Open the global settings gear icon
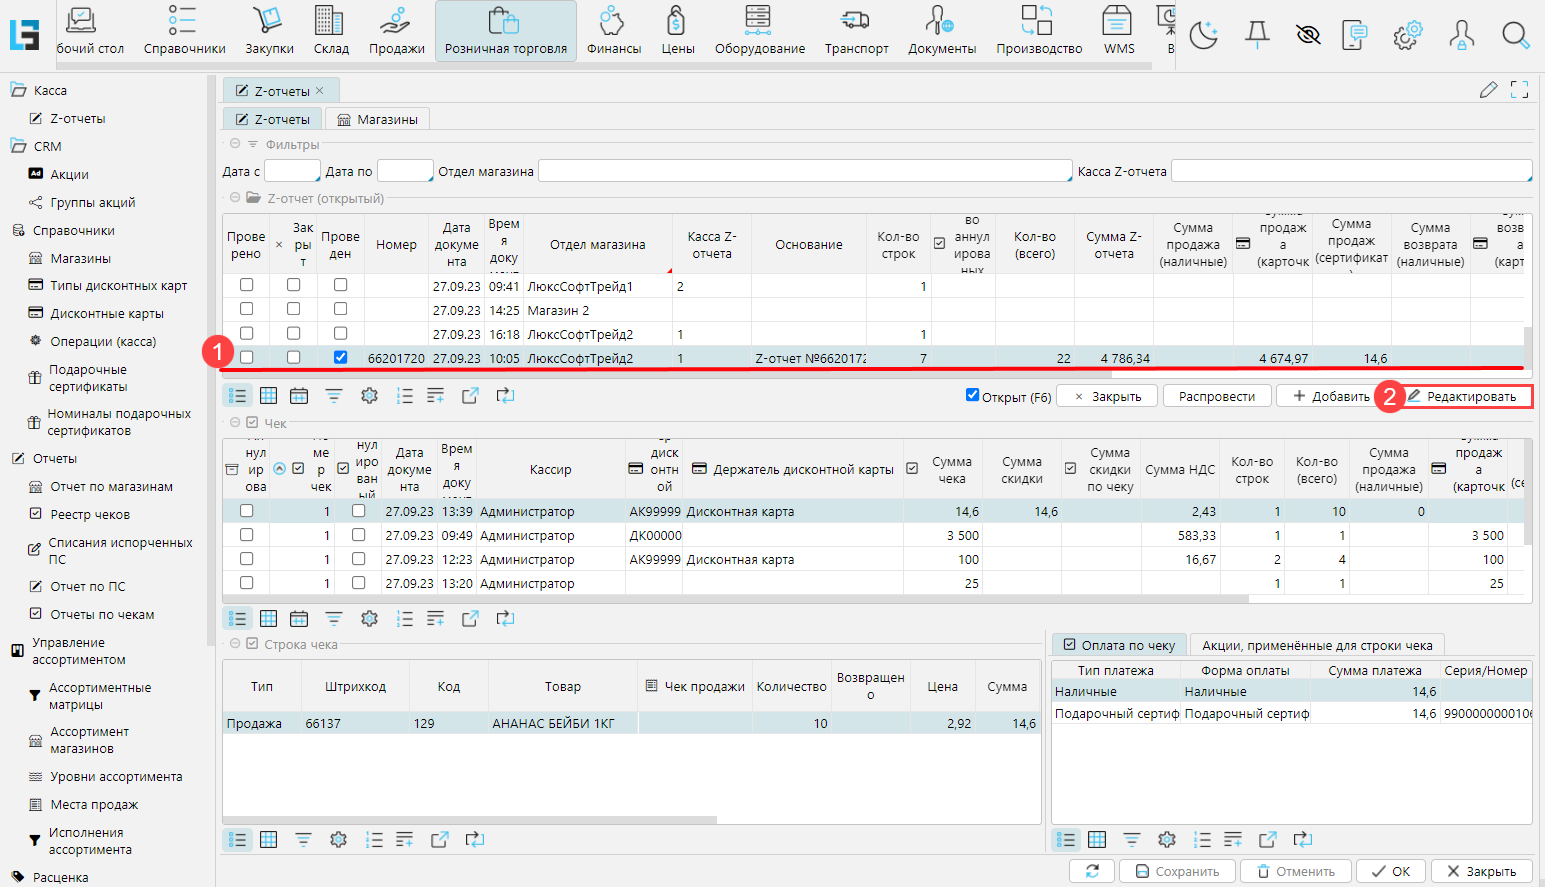Screen dimensions: 1545x887 tap(1407, 36)
